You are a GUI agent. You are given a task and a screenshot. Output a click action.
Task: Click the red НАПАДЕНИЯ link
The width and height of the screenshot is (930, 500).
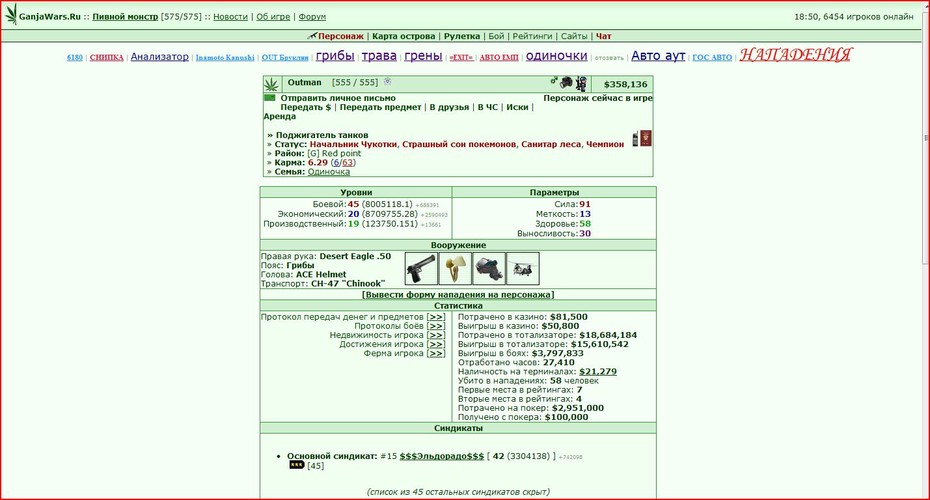coord(795,55)
